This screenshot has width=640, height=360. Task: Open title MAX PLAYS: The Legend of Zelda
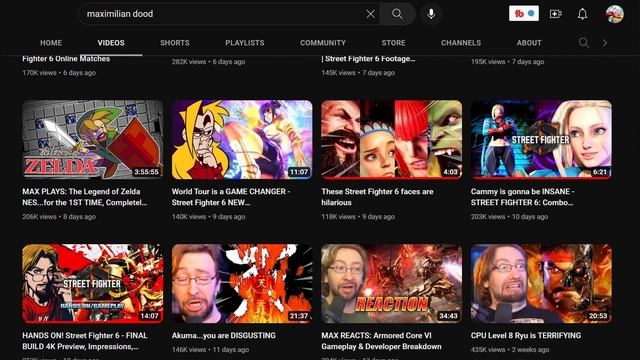(84, 197)
